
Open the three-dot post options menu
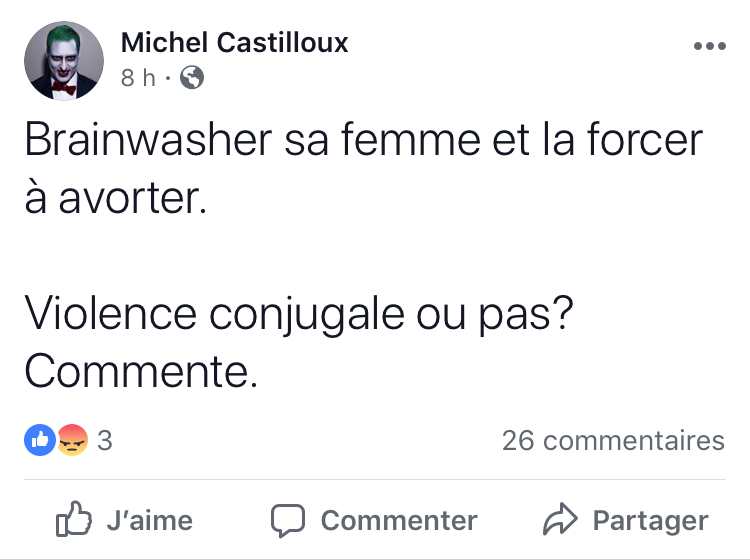(x=710, y=46)
